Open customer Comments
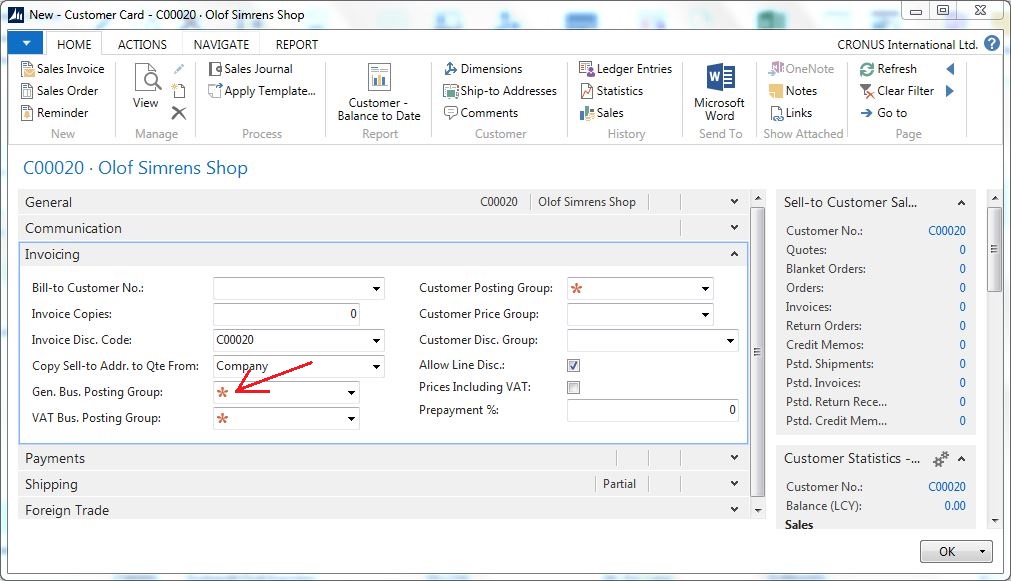1011x581 pixels. [x=481, y=112]
